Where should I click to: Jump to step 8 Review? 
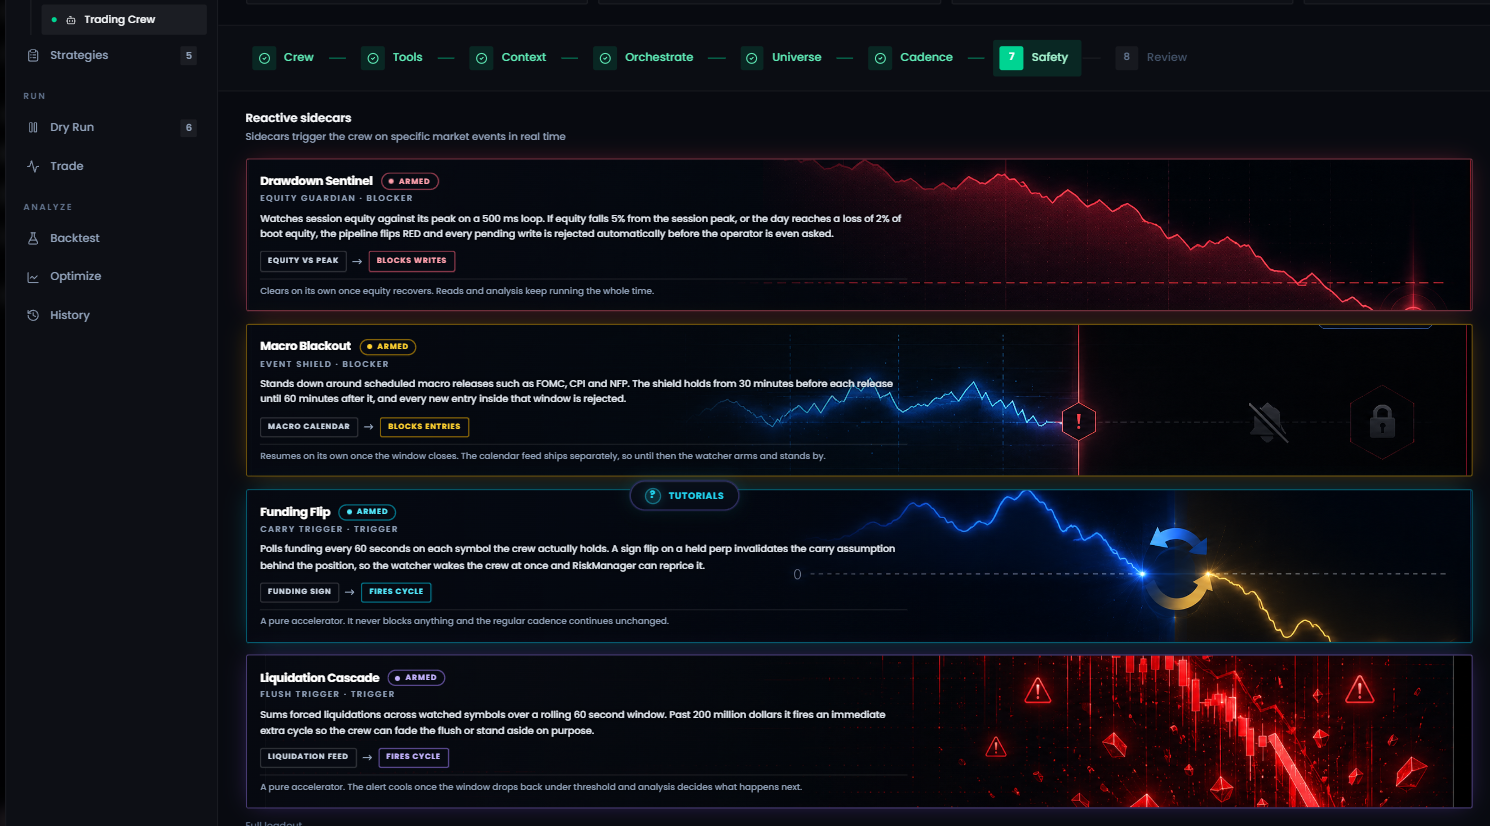click(x=1152, y=58)
